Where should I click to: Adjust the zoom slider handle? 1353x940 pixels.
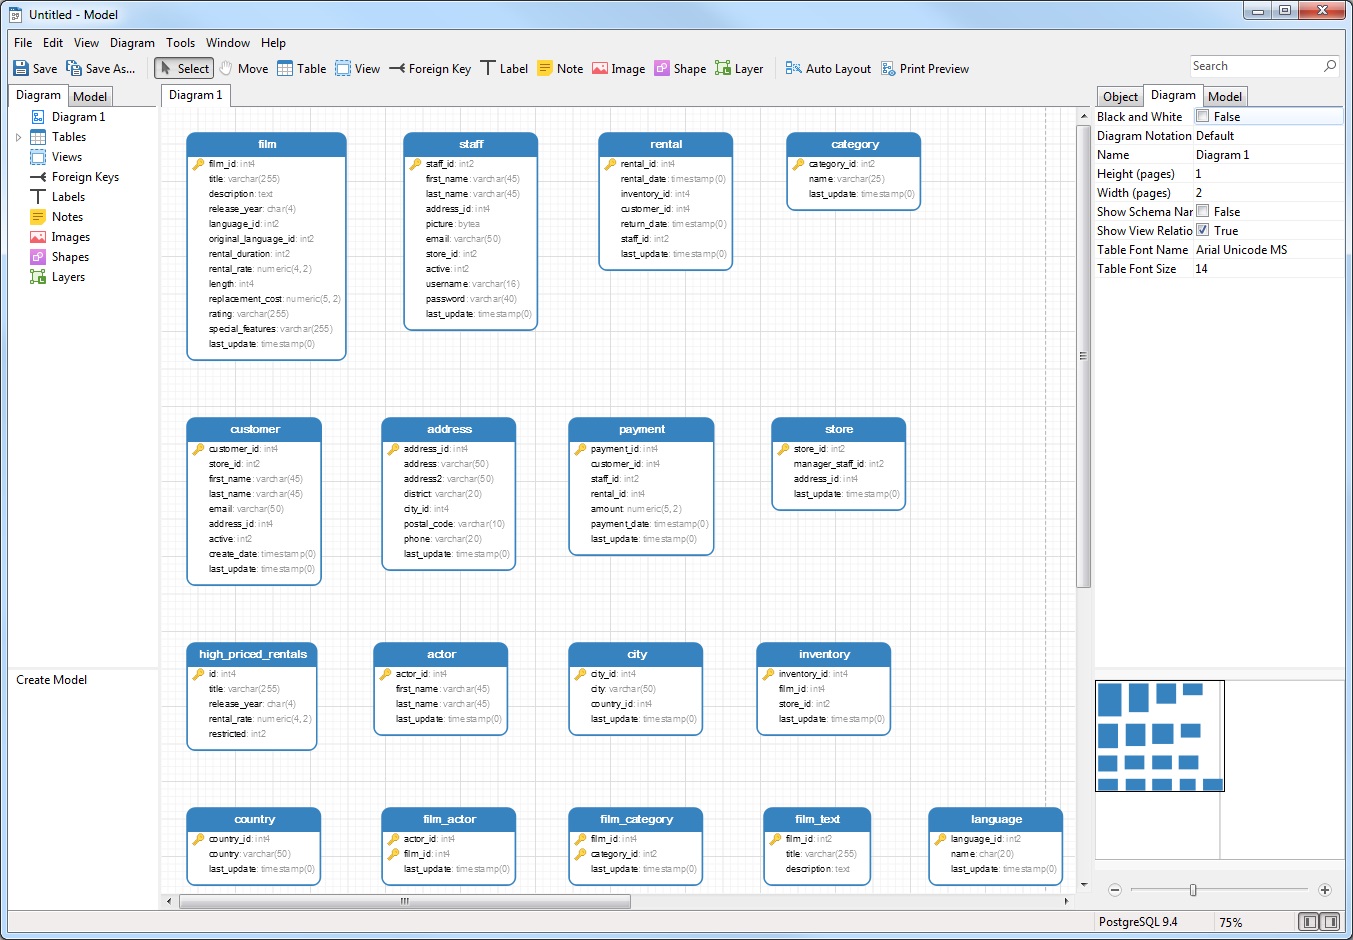(1193, 890)
